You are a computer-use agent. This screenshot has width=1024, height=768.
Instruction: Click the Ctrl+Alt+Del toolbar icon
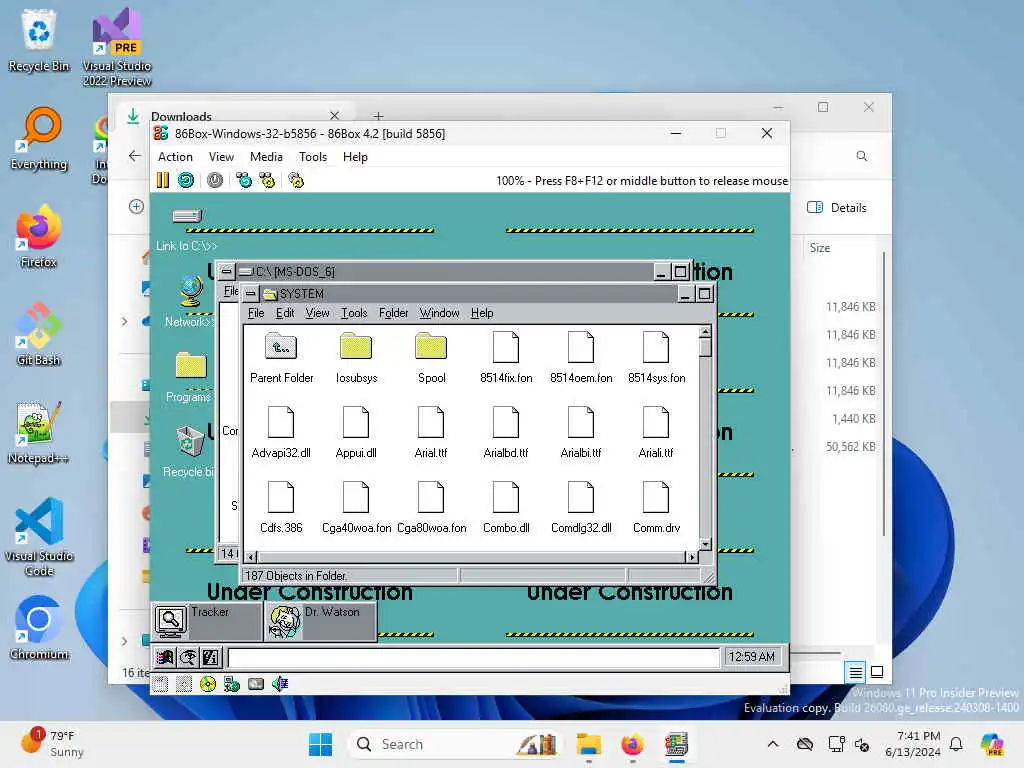click(244, 180)
